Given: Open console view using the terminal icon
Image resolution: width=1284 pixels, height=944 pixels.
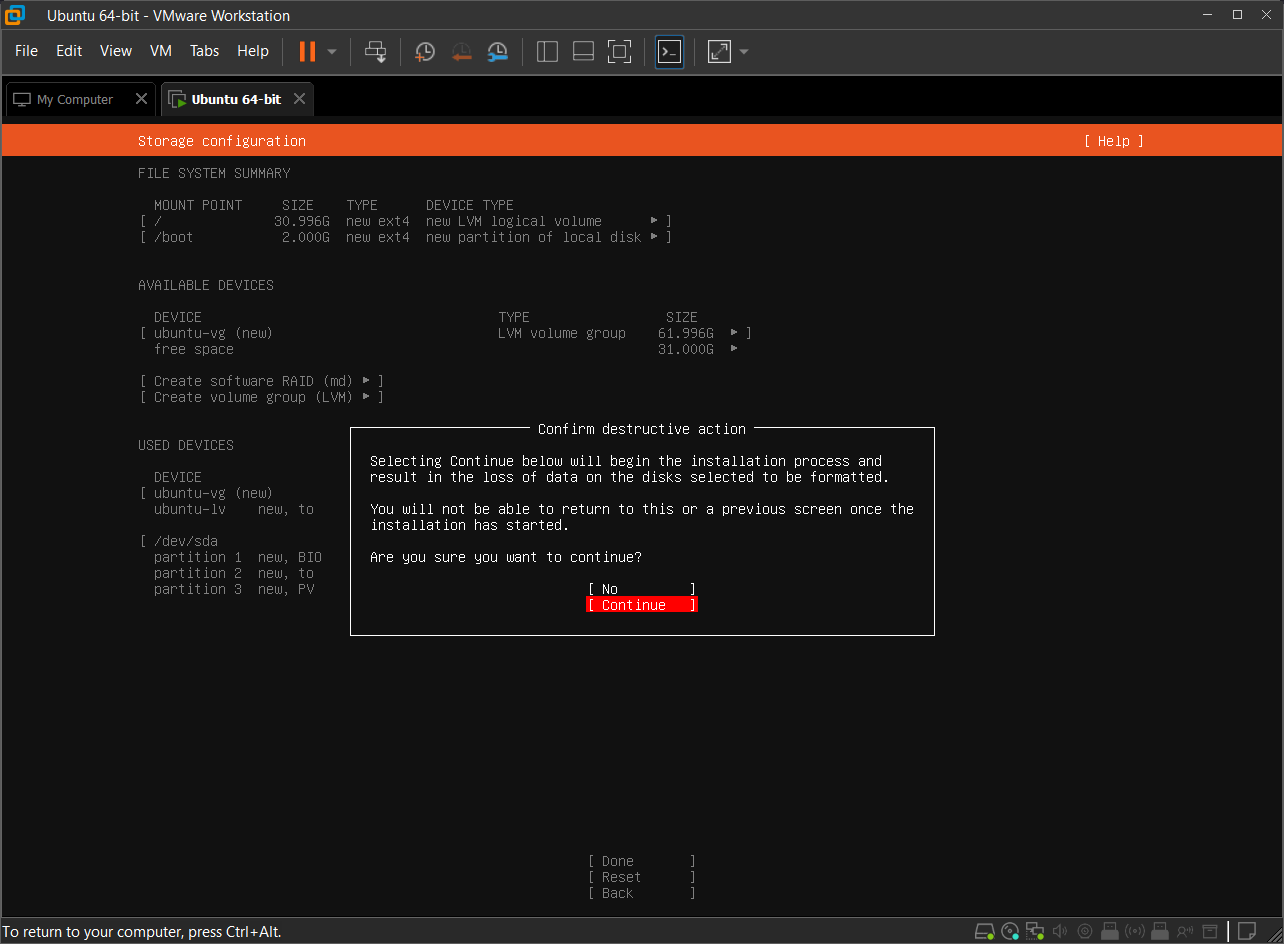Looking at the screenshot, I should tap(669, 51).
